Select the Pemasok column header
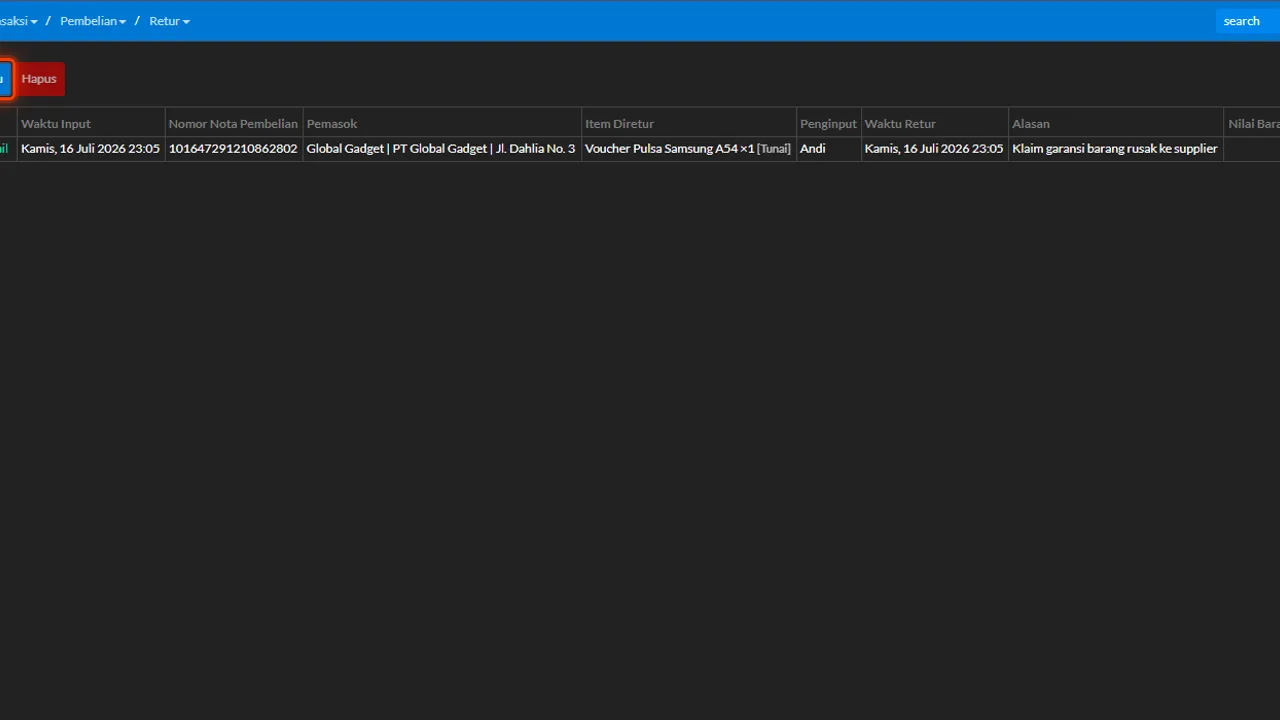 click(x=442, y=123)
